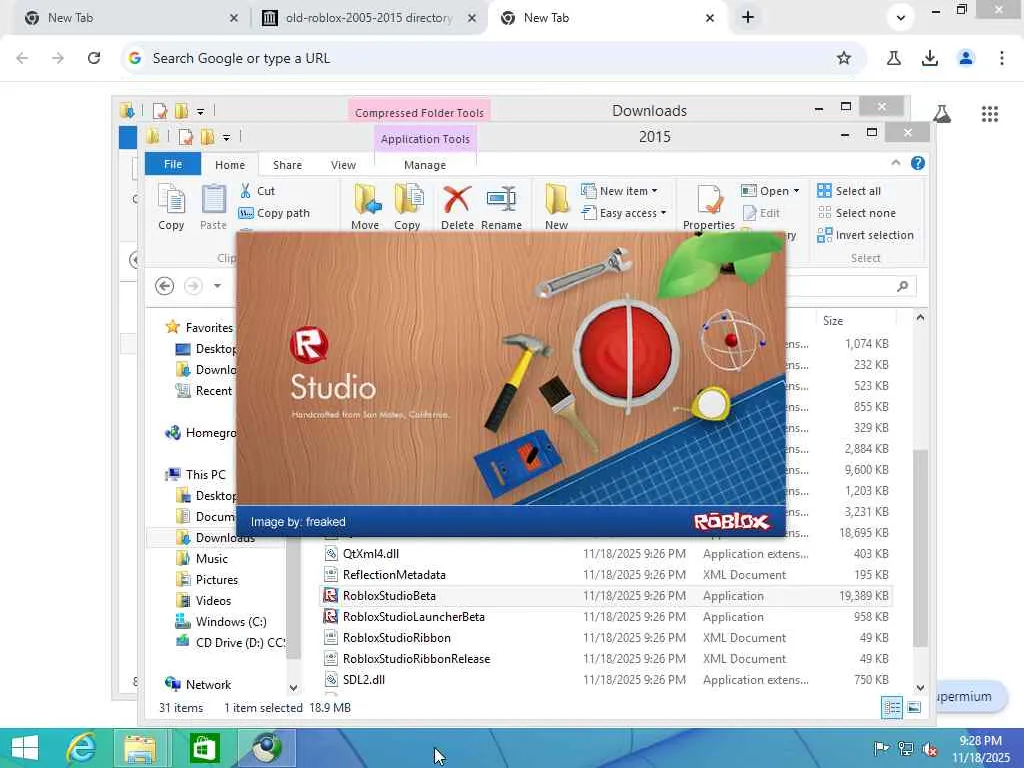Screen dimensions: 1024x768
Task: Expand the Easy access dropdown
Action: 663,213
